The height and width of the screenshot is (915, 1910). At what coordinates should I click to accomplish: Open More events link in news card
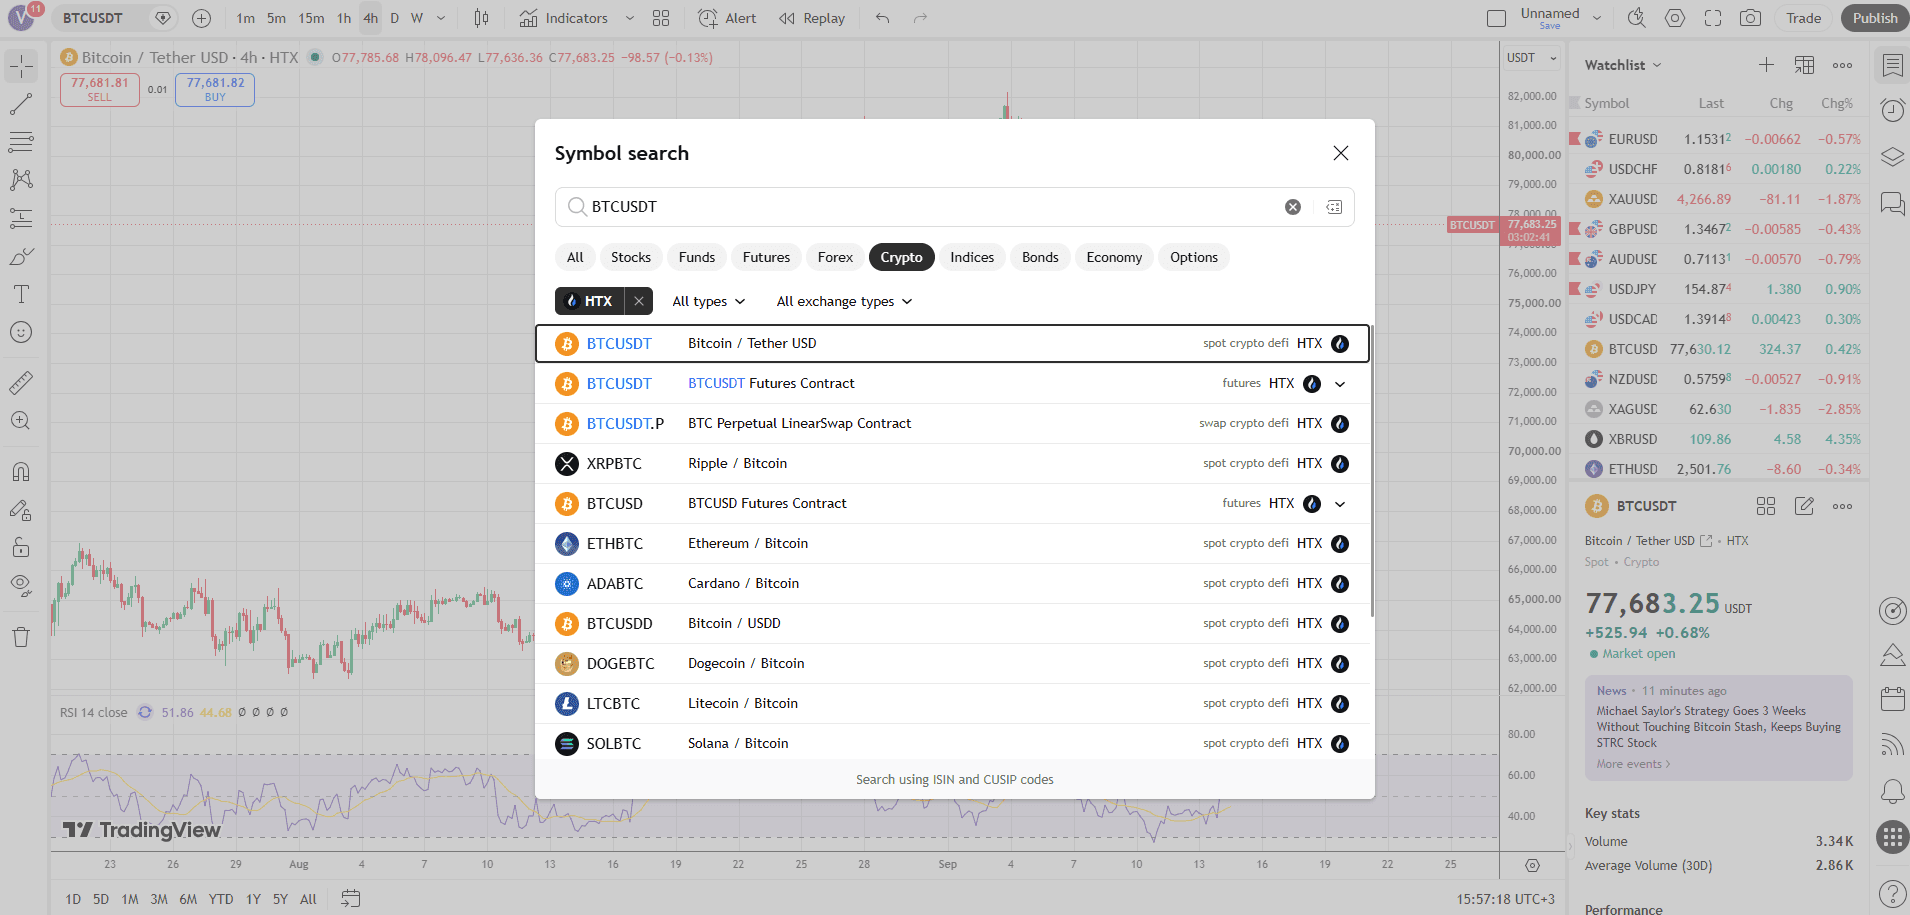pos(1633,764)
